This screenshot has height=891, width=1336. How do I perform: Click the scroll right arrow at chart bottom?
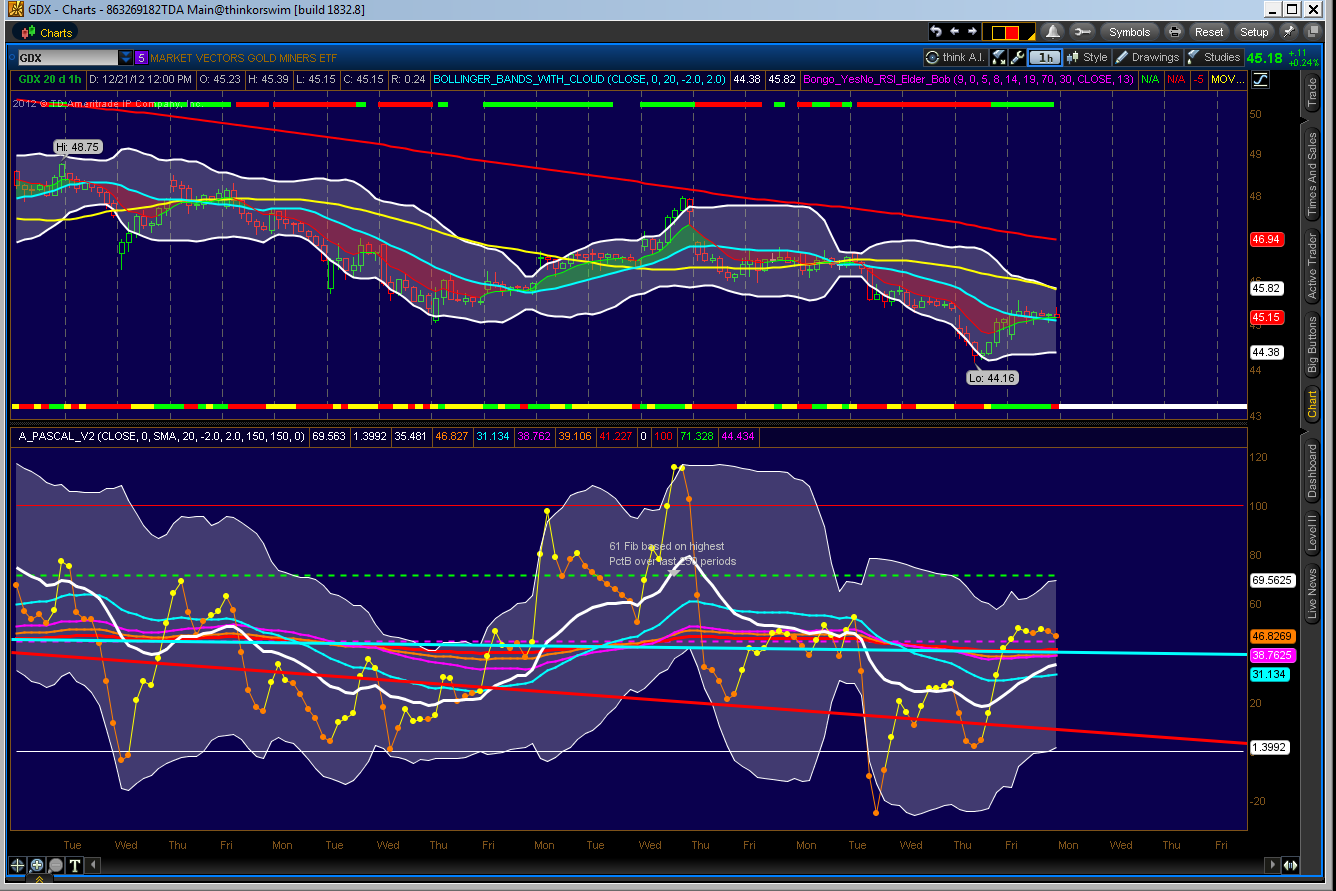[x=1272, y=865]
